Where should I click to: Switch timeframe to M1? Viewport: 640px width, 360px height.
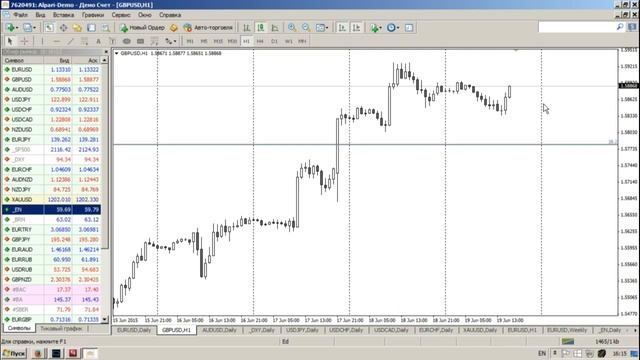(190, 41)
